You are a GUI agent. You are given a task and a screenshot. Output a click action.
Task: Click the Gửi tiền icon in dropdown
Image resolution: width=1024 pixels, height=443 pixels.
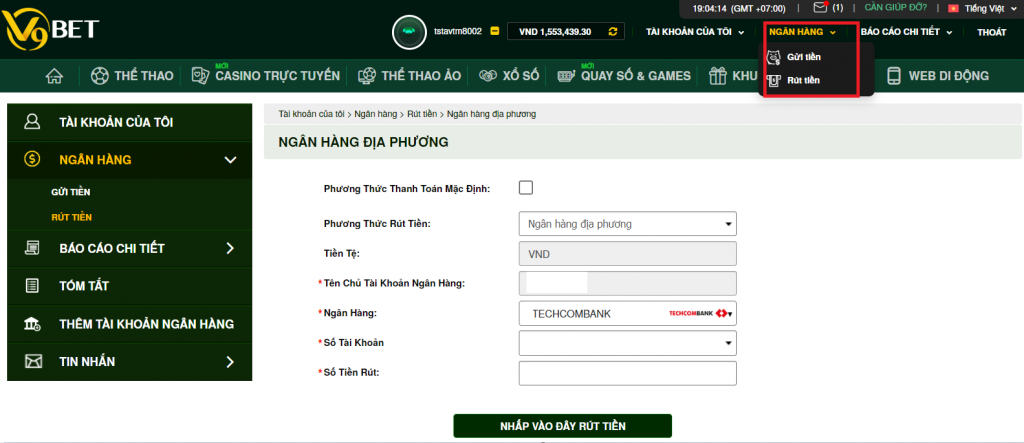point(771,57)
